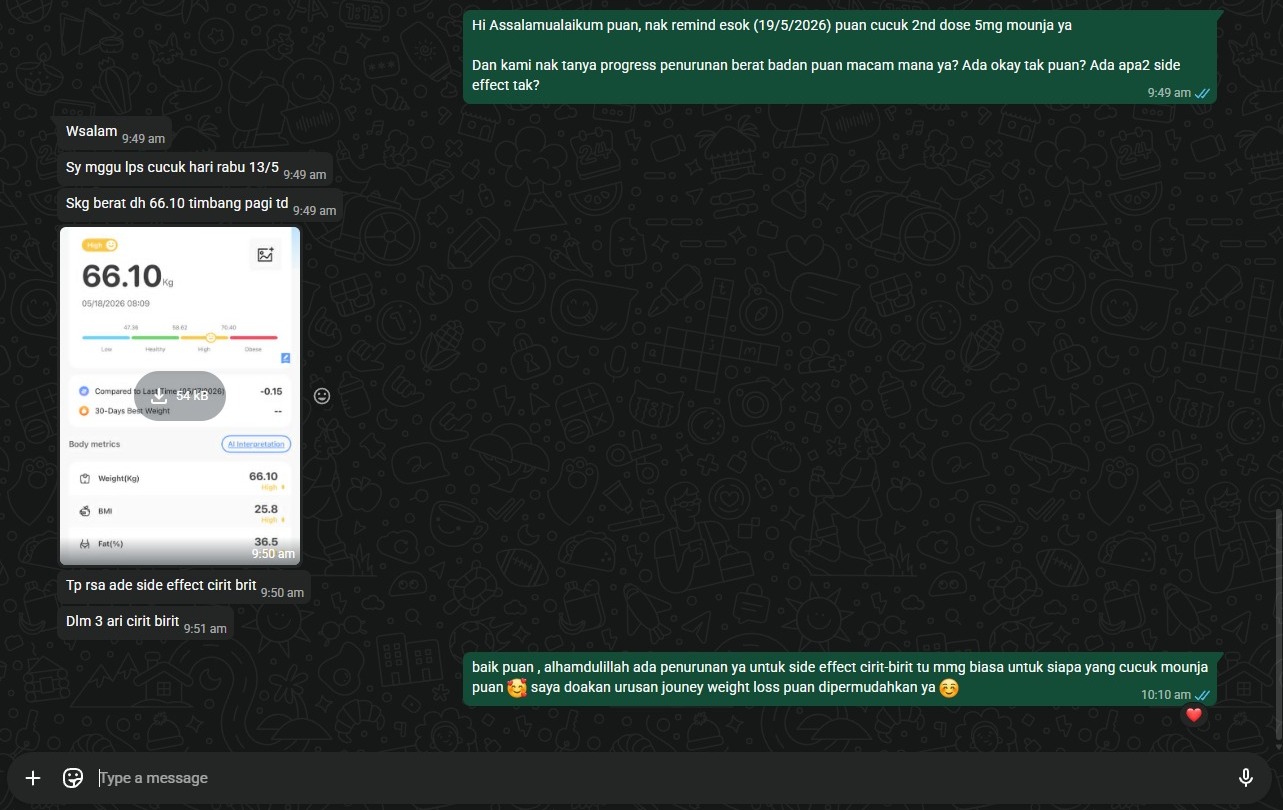
Task: Click message "Sy mggu lps cucuk hari rabu 13/5"
Action: (195, 169)
